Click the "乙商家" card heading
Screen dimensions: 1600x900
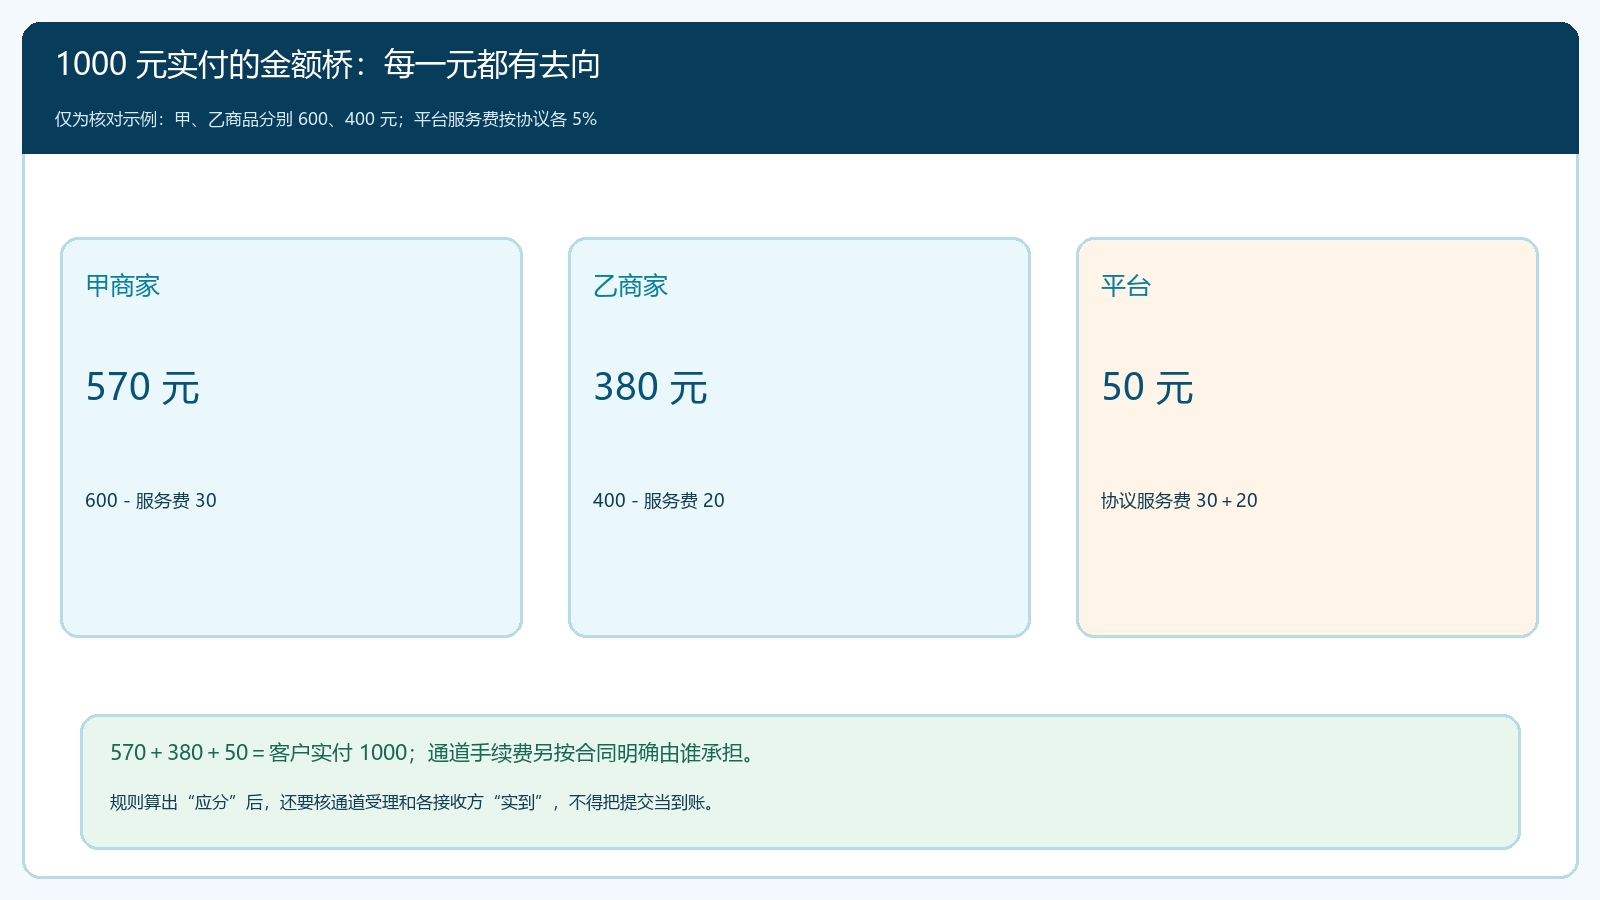click(631, 286)
